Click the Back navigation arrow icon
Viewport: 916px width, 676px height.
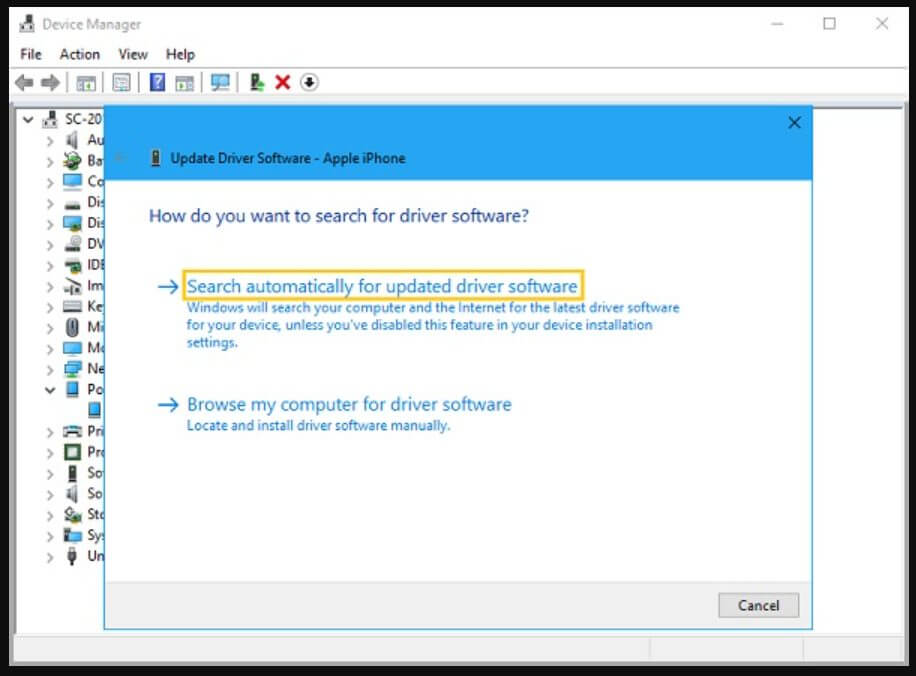pyautogui.click(x=24, y=82)
